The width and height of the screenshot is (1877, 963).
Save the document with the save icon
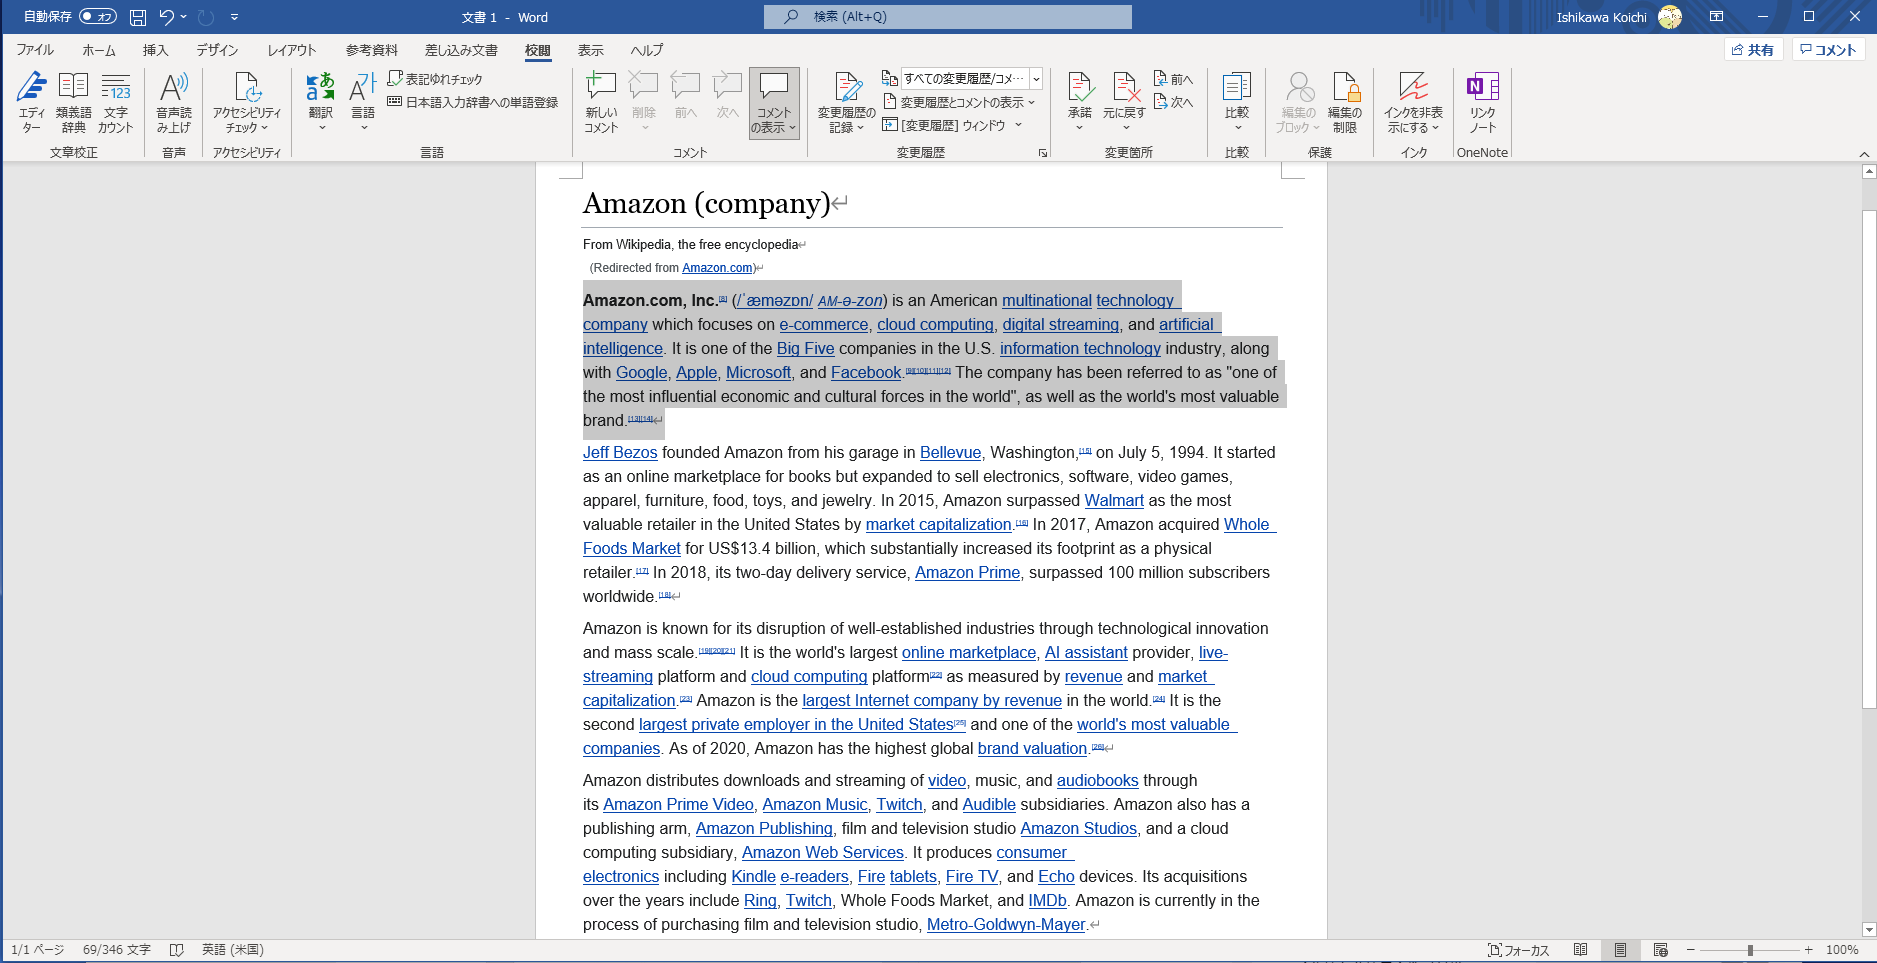(x=138, y=17)
